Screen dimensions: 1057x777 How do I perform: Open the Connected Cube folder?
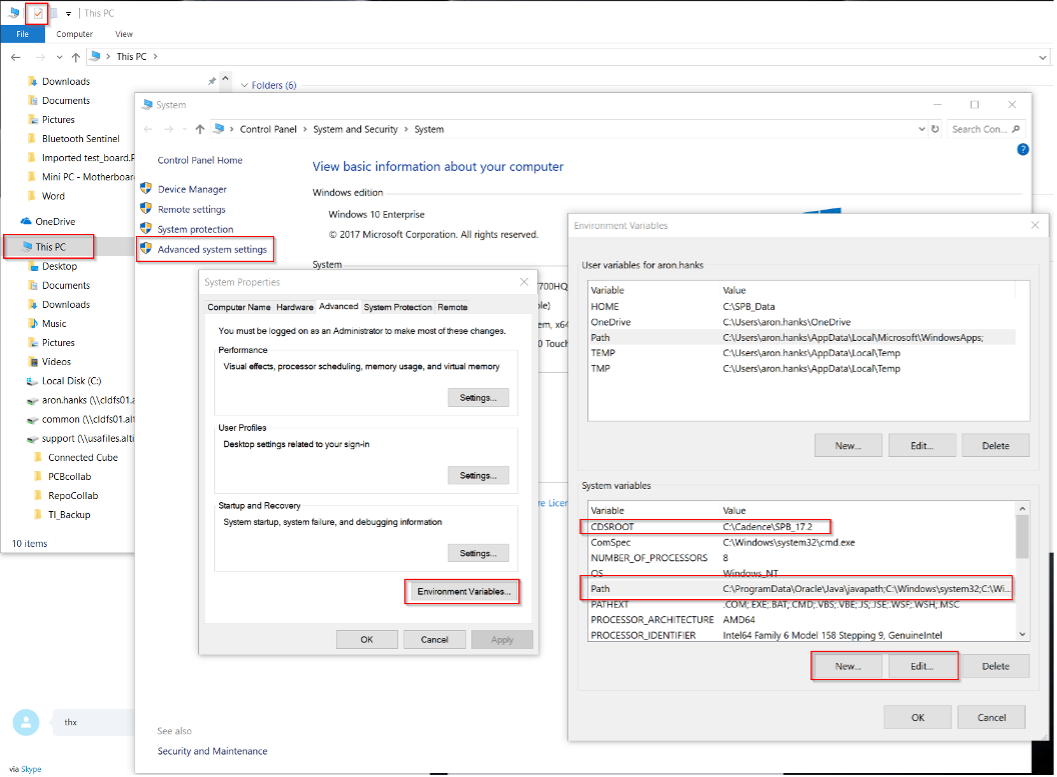pos(82,458)
